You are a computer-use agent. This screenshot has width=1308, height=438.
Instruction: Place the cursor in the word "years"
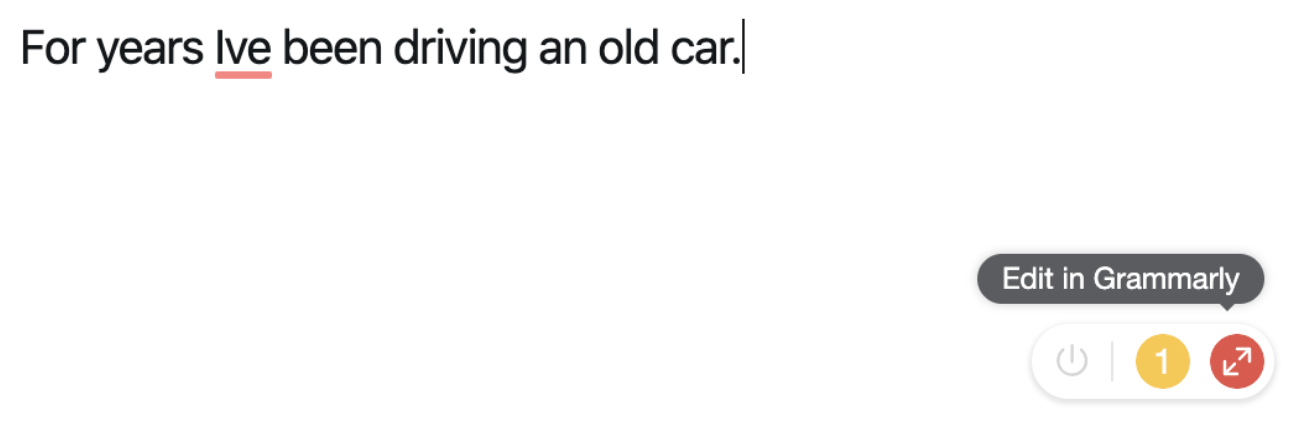[150, 50]
